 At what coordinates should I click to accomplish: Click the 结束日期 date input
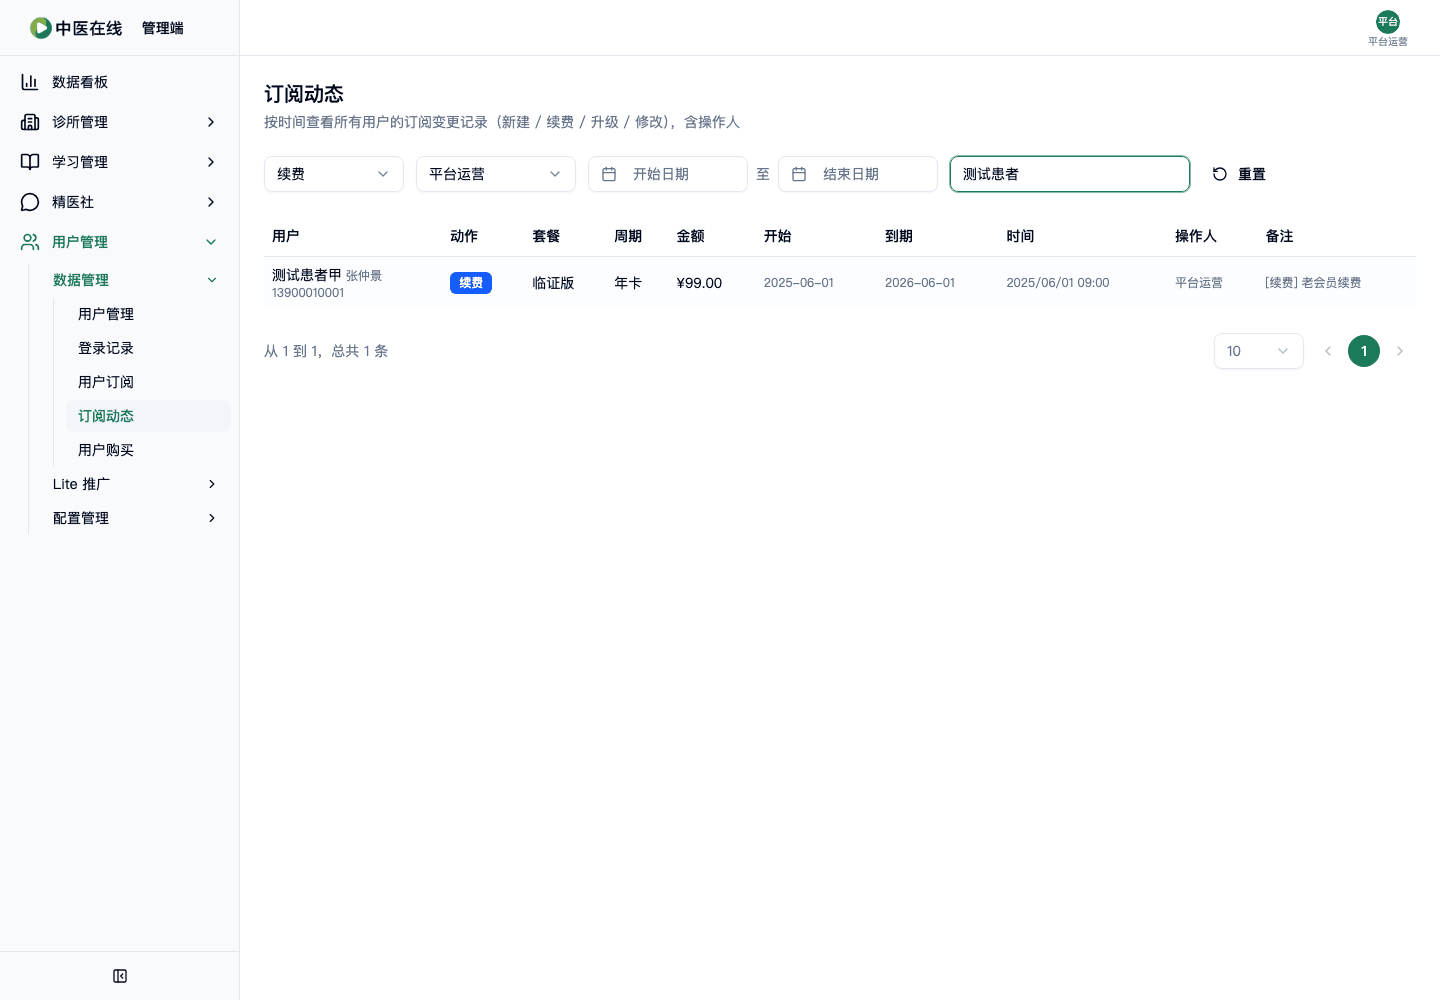pyautogui.click(x=858, y=174)
